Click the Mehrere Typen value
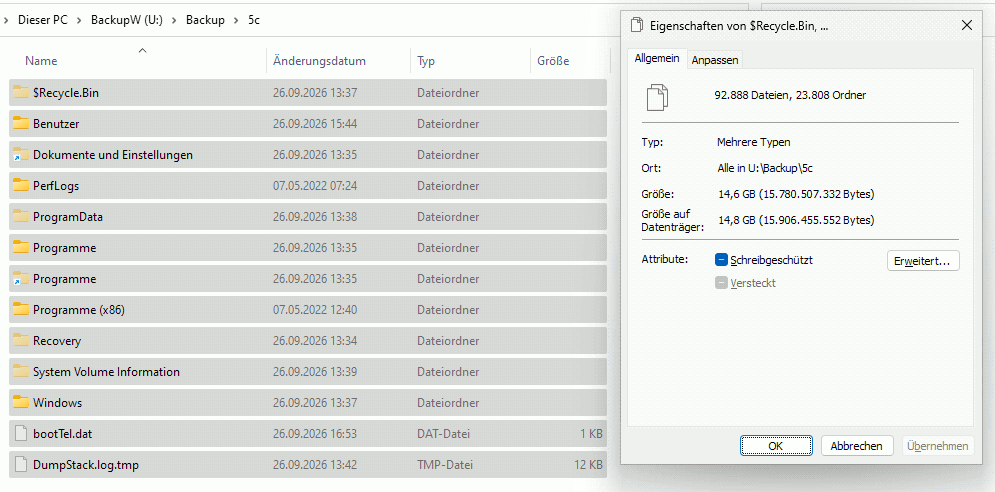Image resolution: width=995 pixels, height=492 pixels. coord(753,142)
